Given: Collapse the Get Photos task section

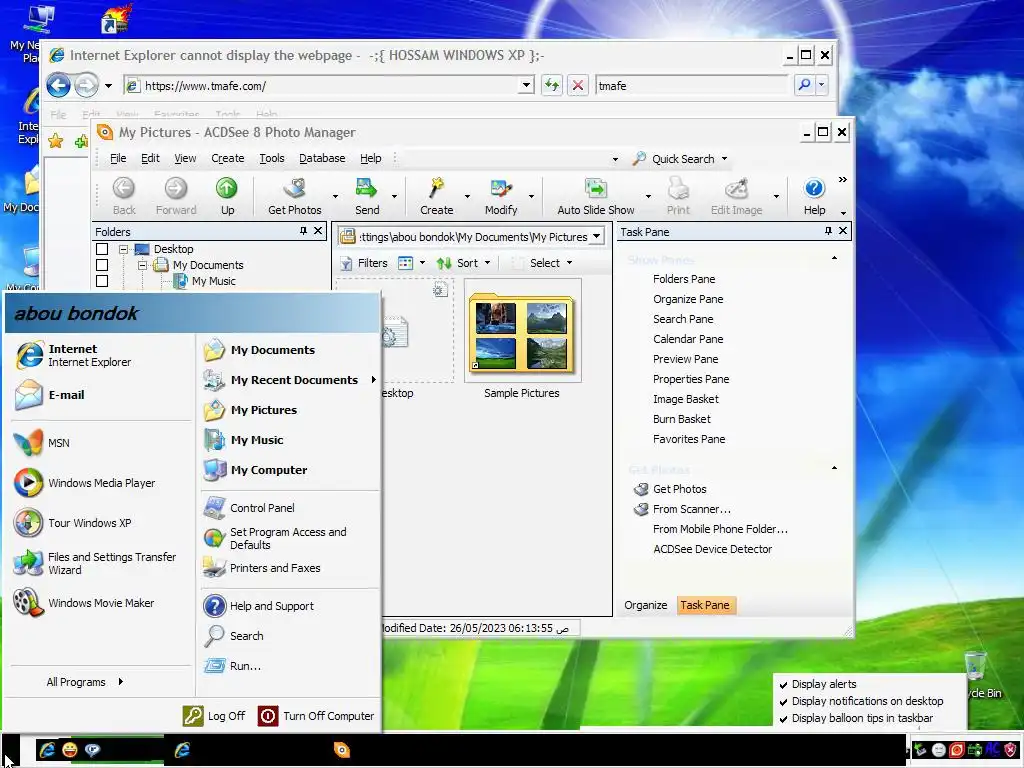Looking at the screenshot, I should pos(834,468).
